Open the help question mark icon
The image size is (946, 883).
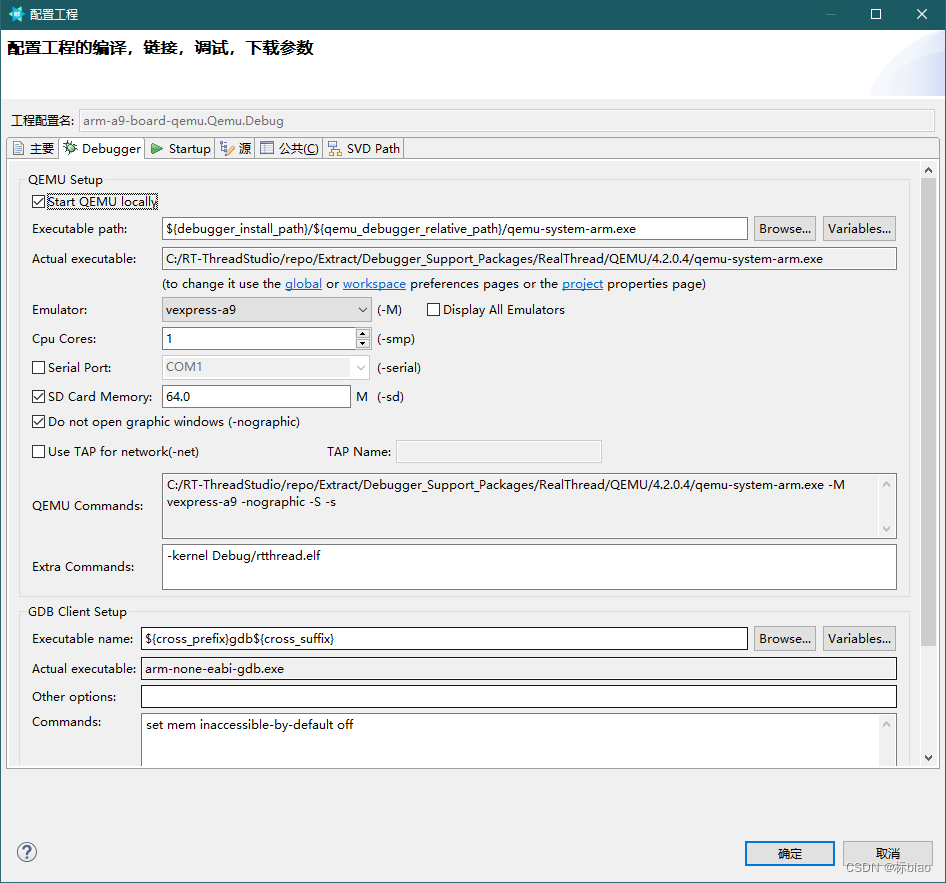[x=26, y=852]
